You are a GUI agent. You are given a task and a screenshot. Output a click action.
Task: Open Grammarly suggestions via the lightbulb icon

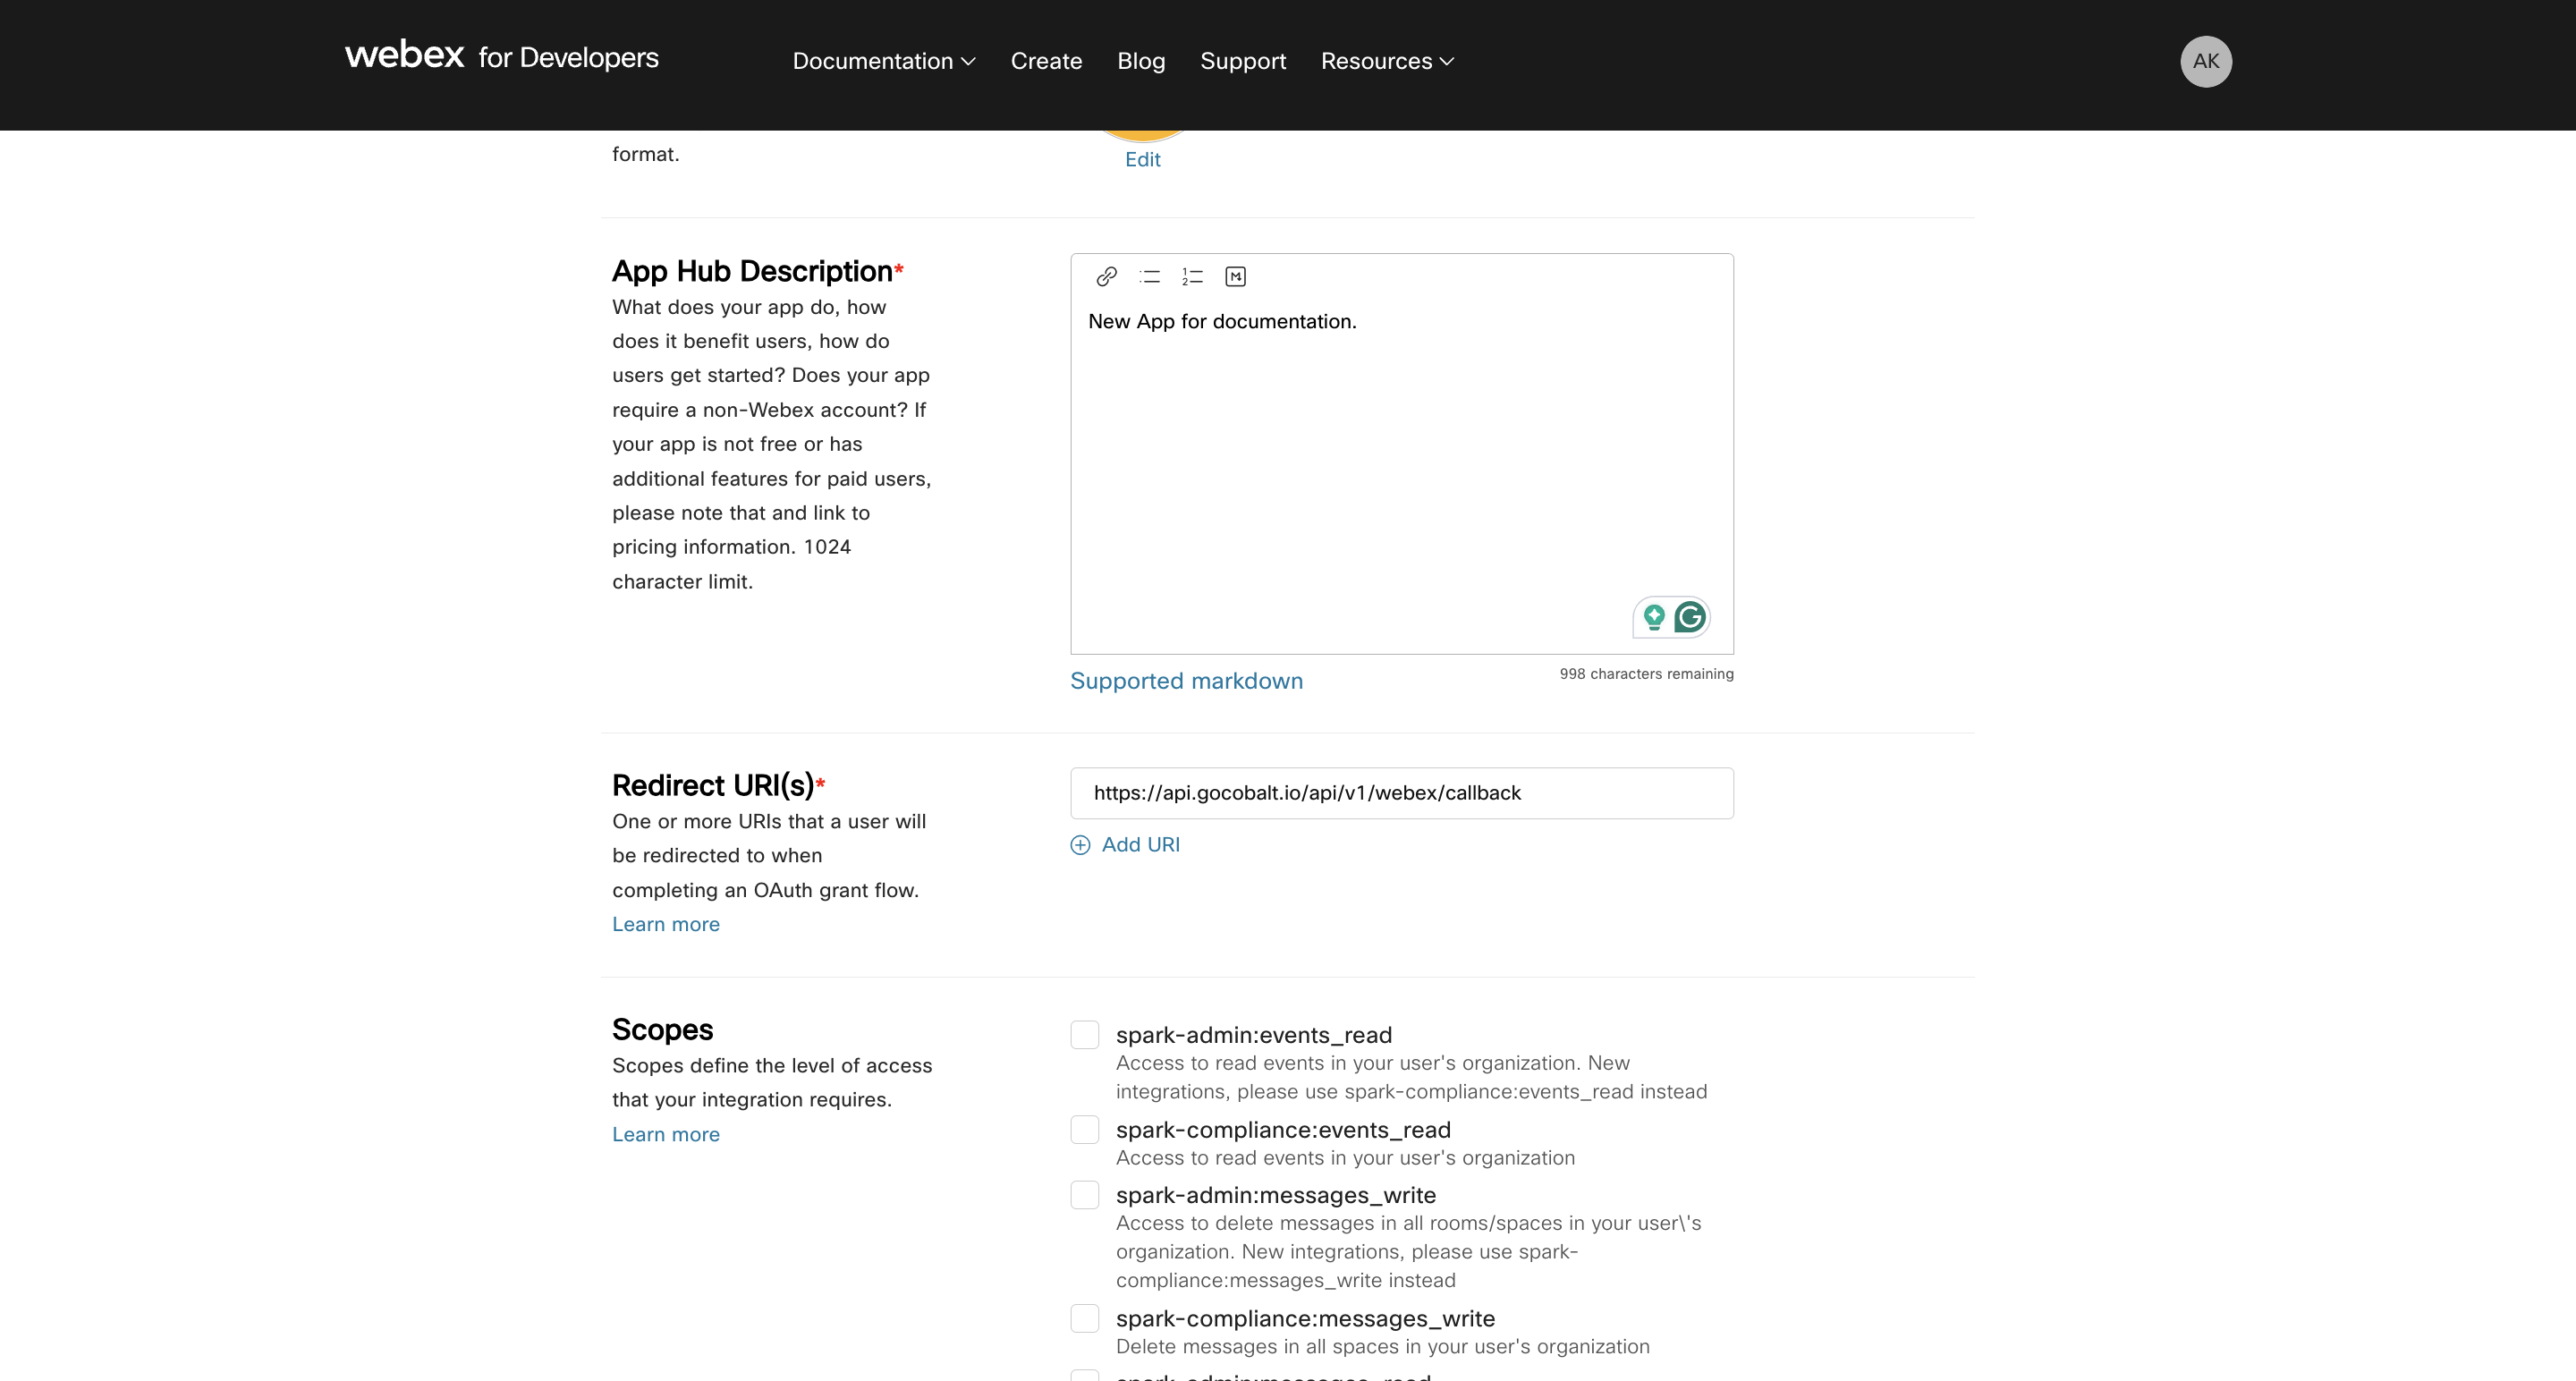pyautogui.click(x=1653, y=617)
